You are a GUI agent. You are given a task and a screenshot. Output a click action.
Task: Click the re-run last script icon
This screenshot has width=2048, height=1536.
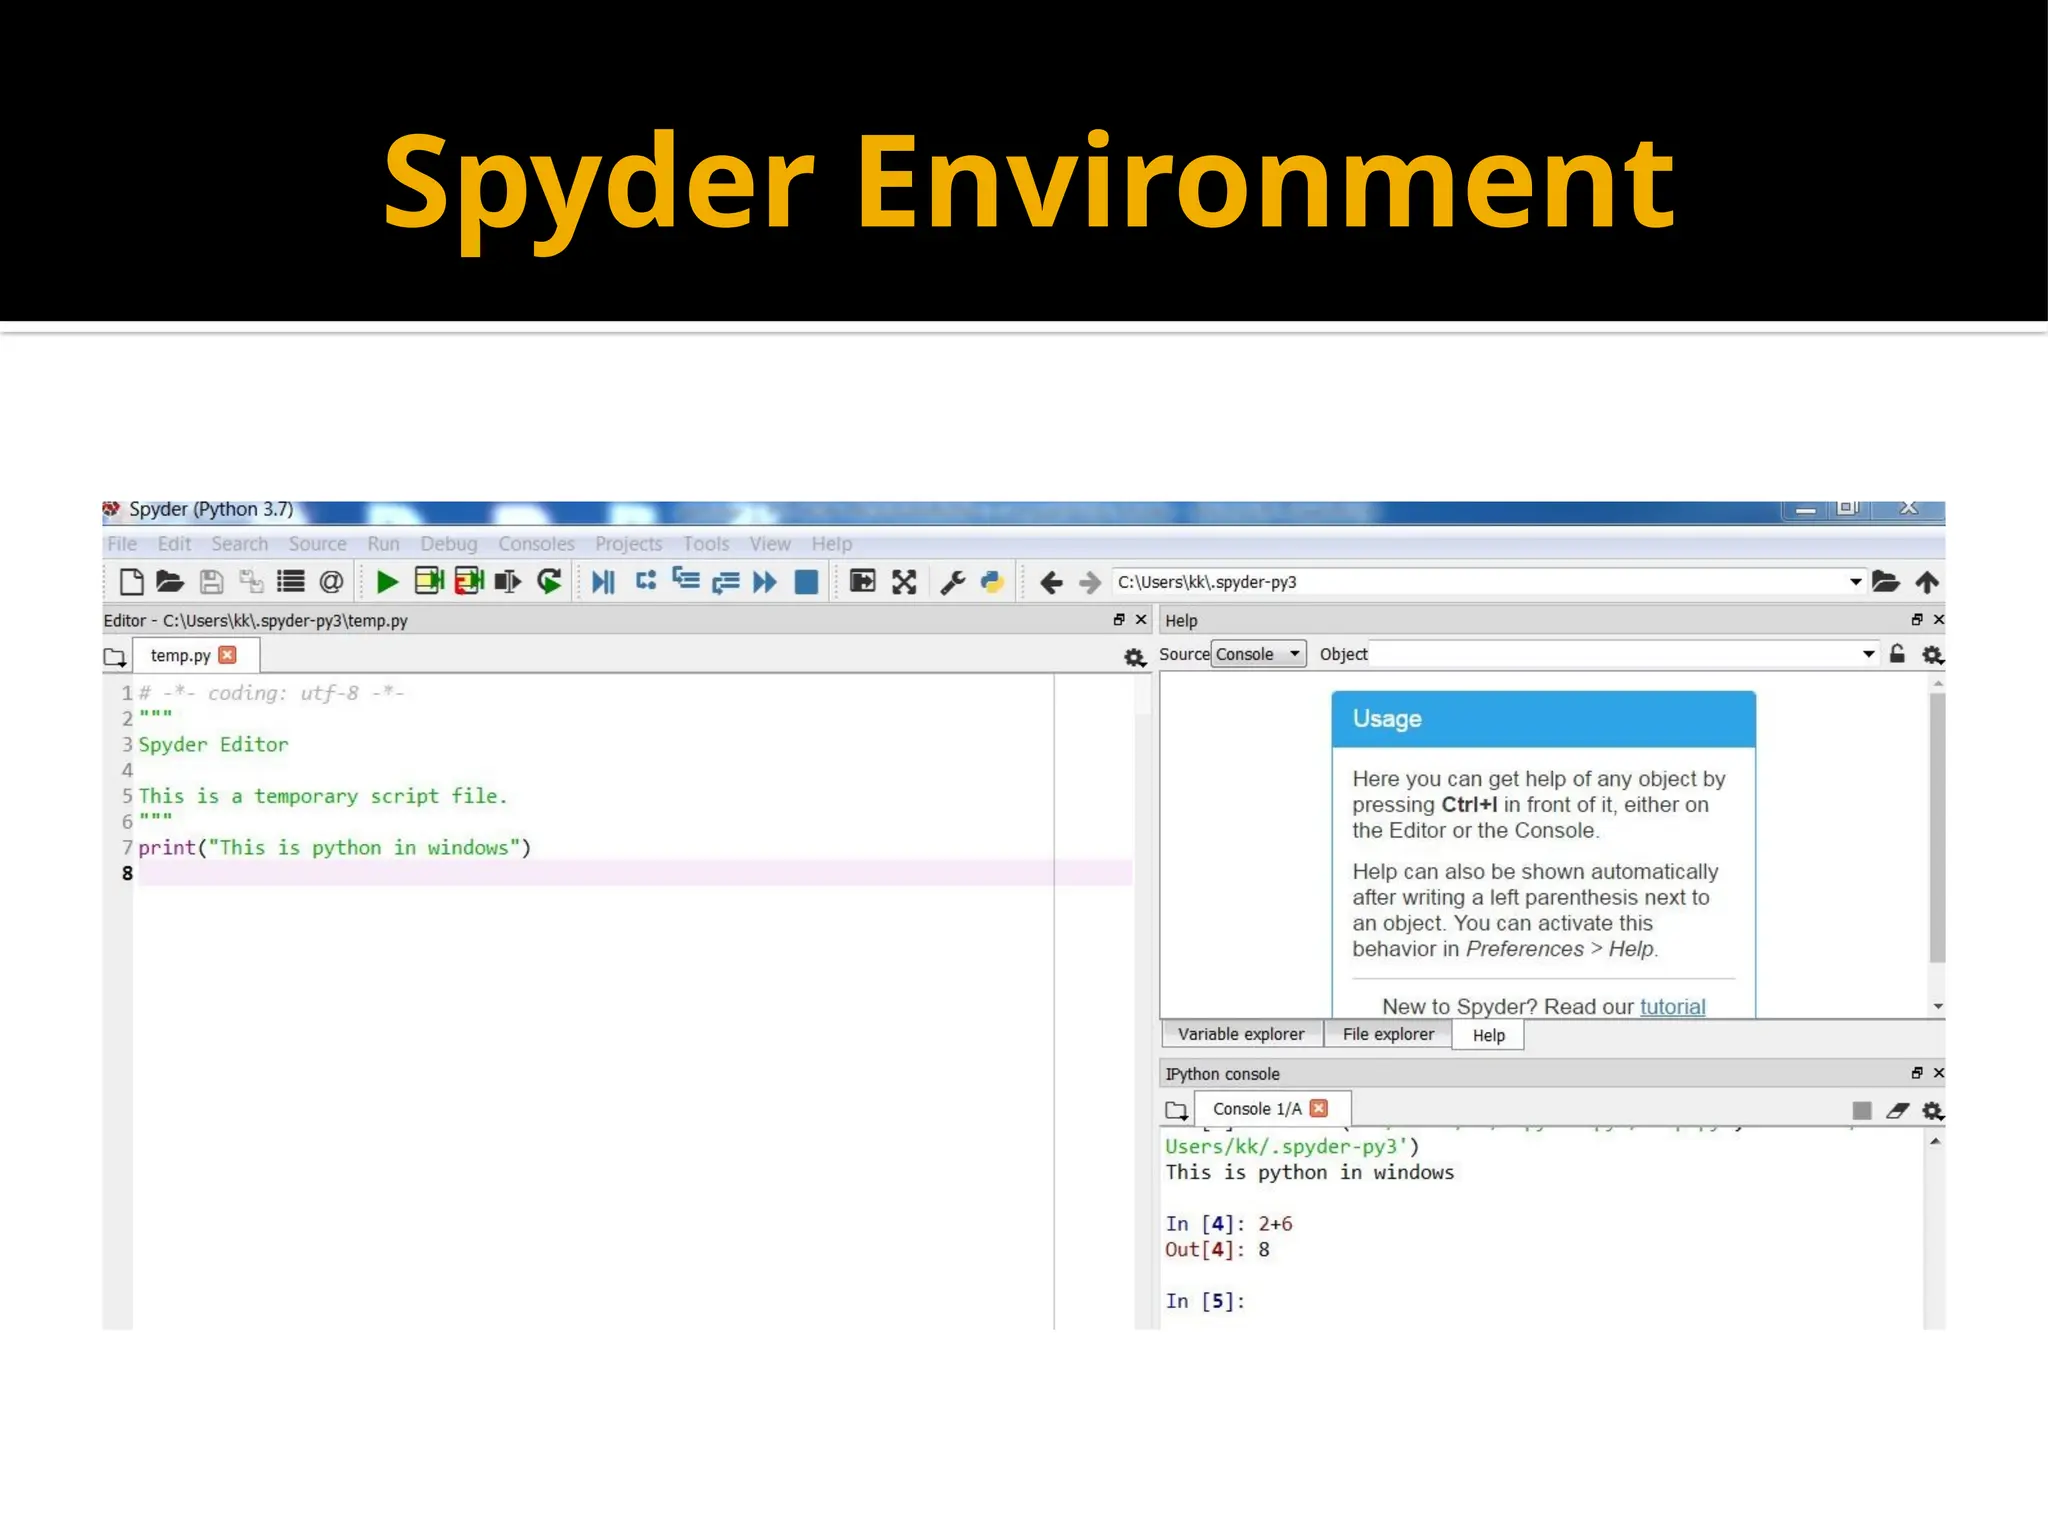coord(549,582)
